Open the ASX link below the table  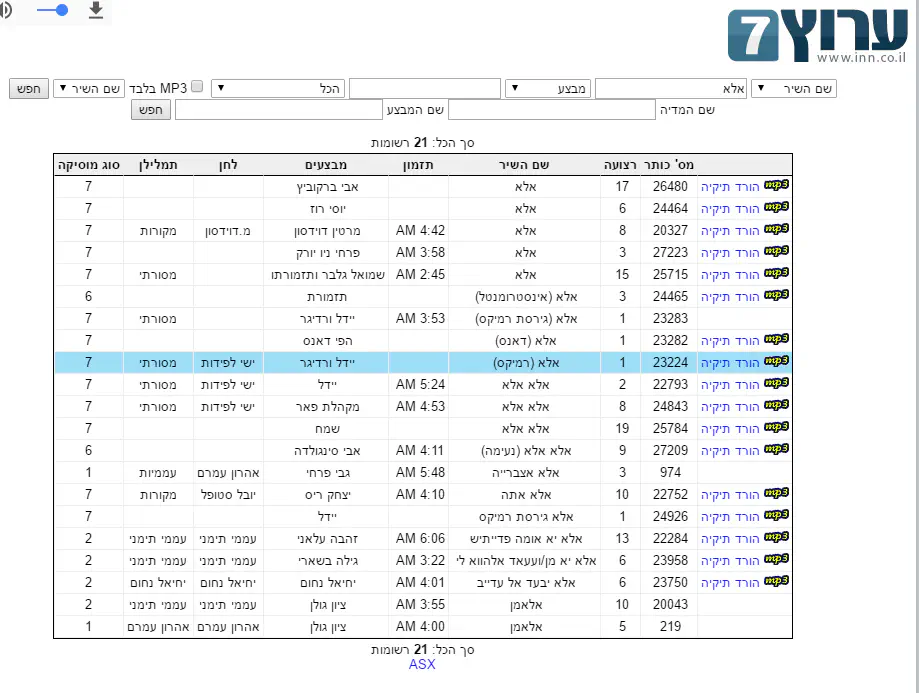[x=422, y=665]
